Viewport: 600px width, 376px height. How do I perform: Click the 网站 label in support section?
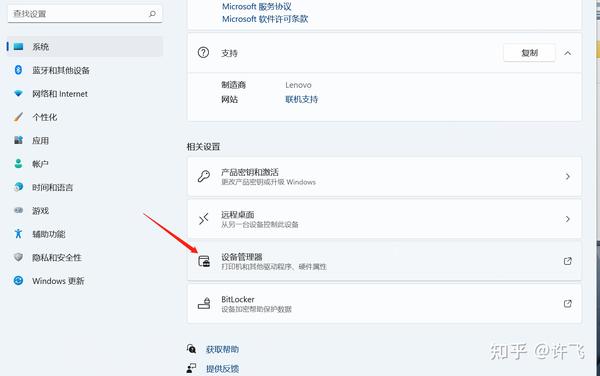point(230,99)
